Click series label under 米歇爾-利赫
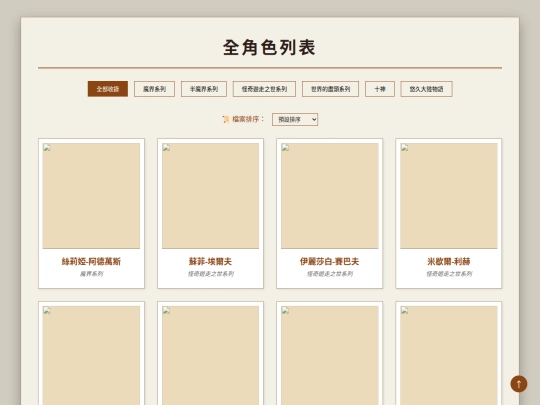The width and height of the screenshot is (540, 405). (x=449, y=274)
